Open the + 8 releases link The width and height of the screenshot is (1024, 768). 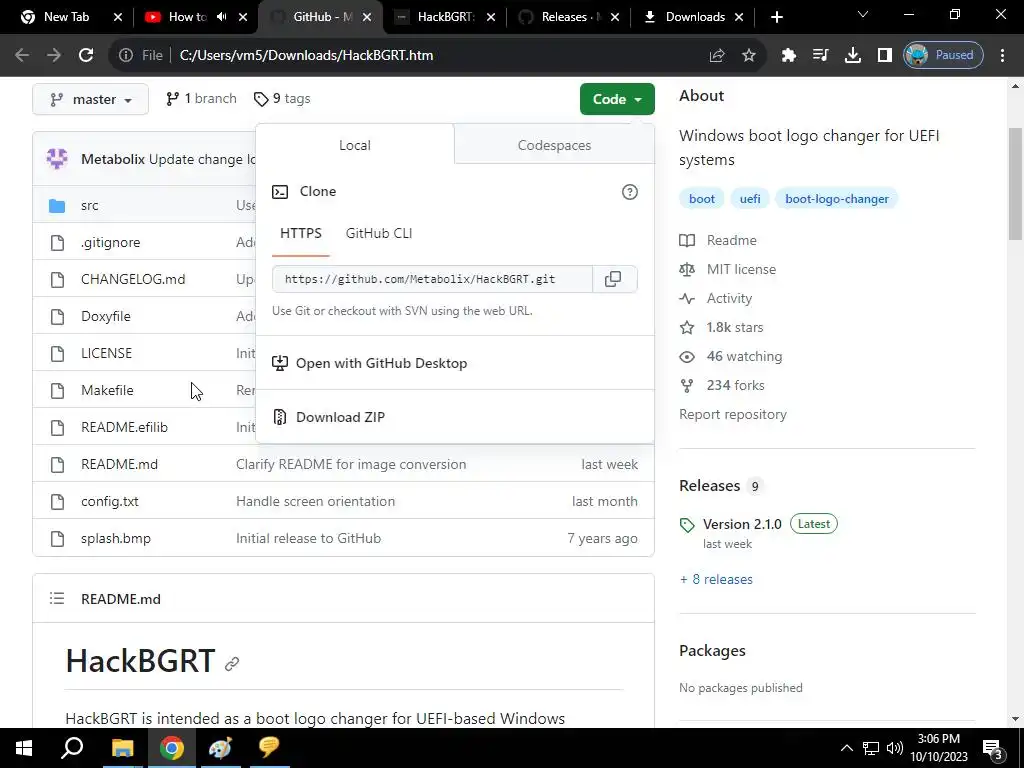pyautogui.click(x=716, y=579)
